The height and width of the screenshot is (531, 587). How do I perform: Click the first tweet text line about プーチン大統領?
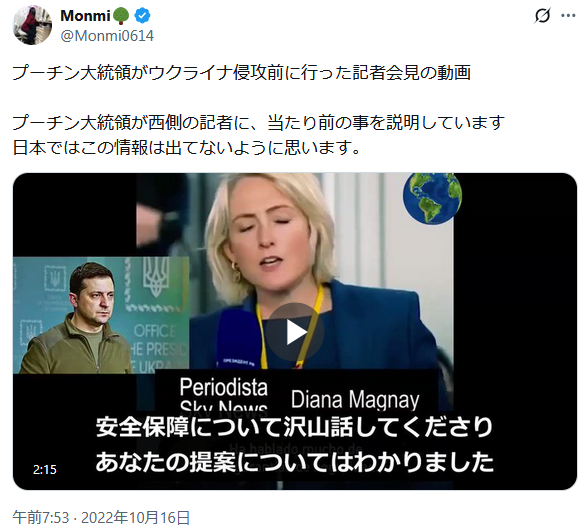[242, 73]
